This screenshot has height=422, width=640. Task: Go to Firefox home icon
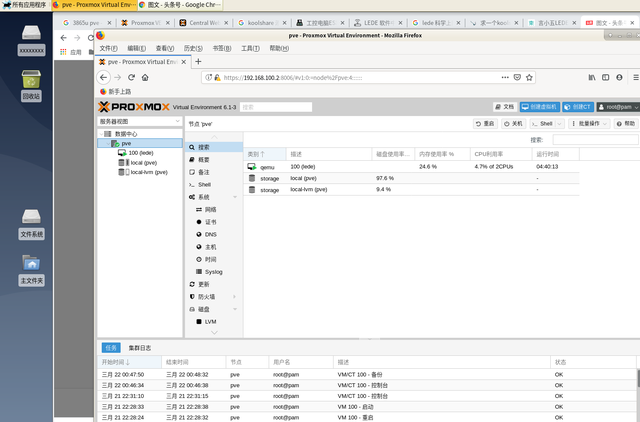[145, 77]
